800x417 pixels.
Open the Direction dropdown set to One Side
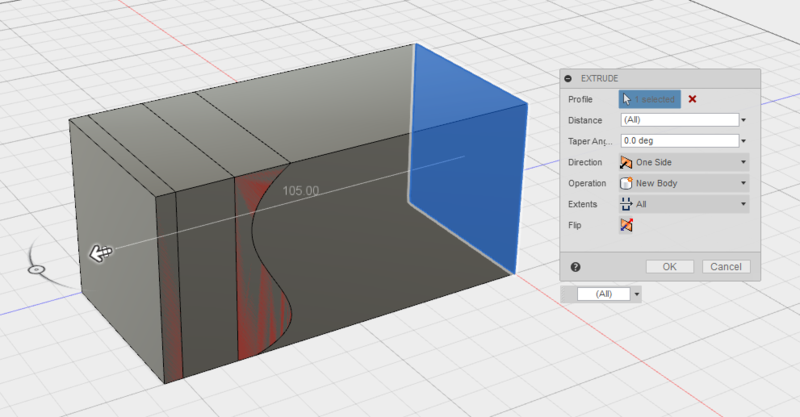click(684, 162)
